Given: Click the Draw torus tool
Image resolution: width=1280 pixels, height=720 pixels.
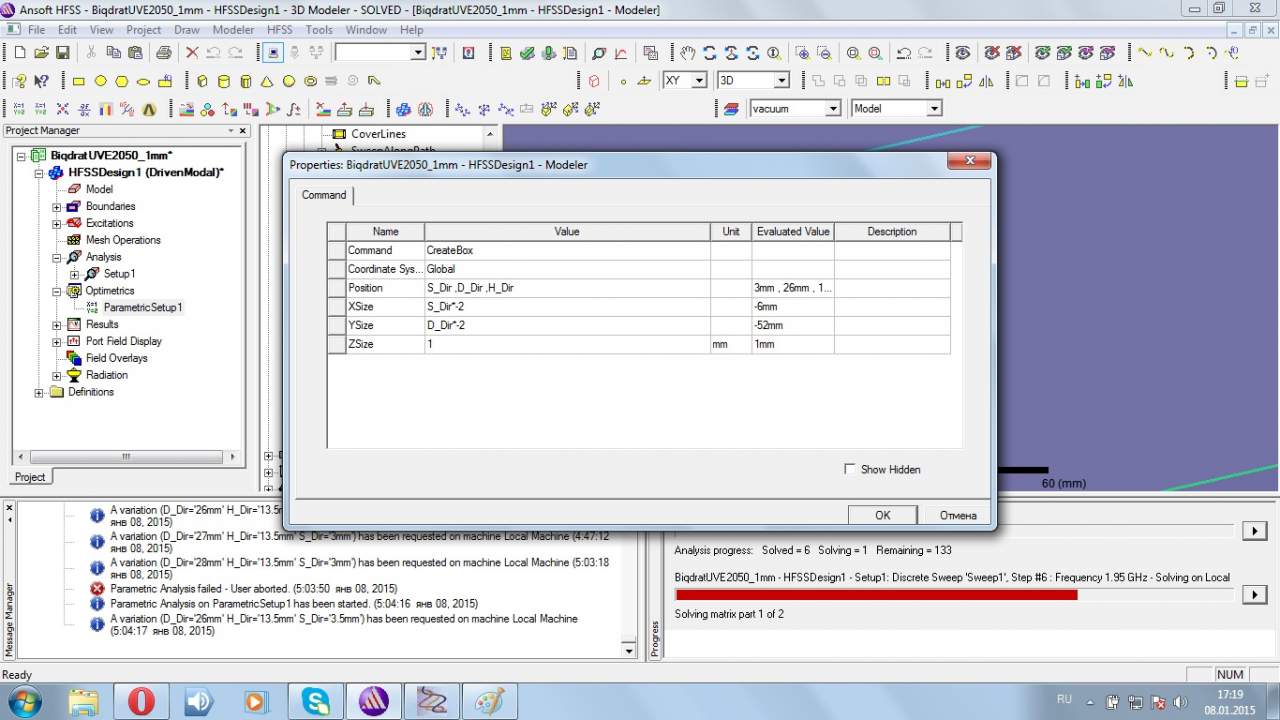Looking at the screenshot, I should click(x=311, y=81).
